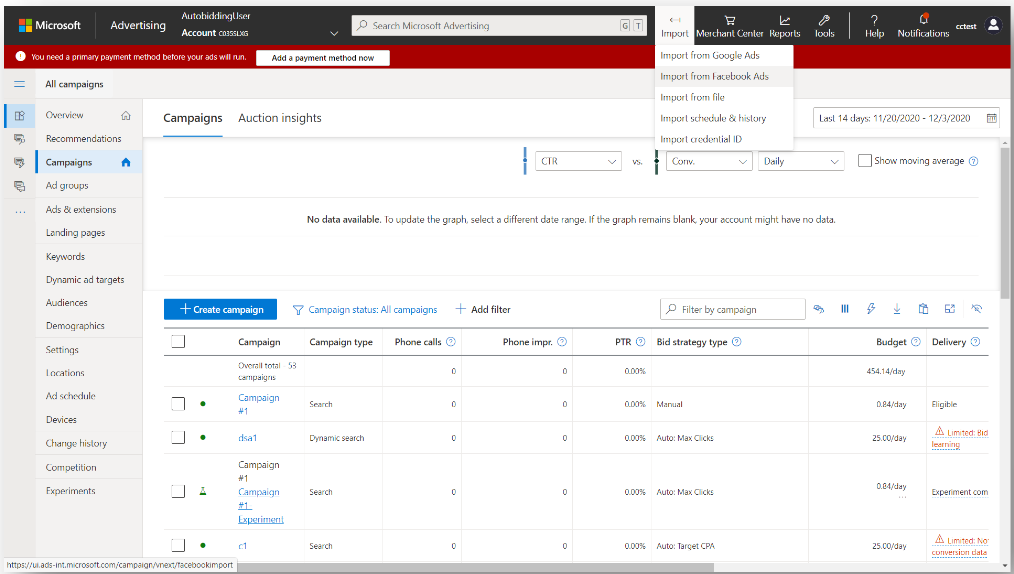Open the Merchant Center from top bar
Screen dimensions: 1014x574
[x=729, y=25]
